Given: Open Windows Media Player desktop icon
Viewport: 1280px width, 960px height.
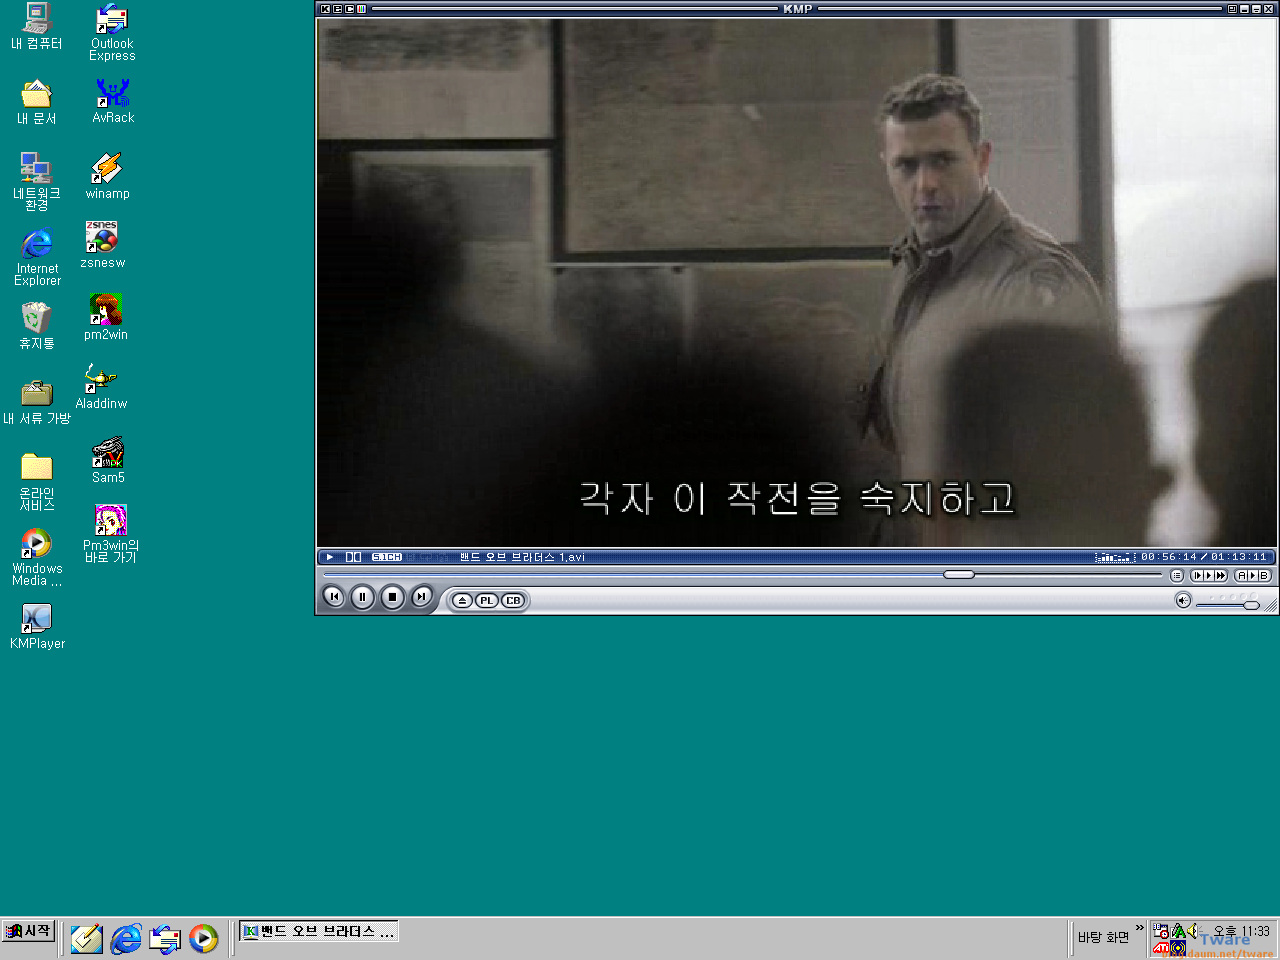Looking at the screenshot, I should click(37, 558).
